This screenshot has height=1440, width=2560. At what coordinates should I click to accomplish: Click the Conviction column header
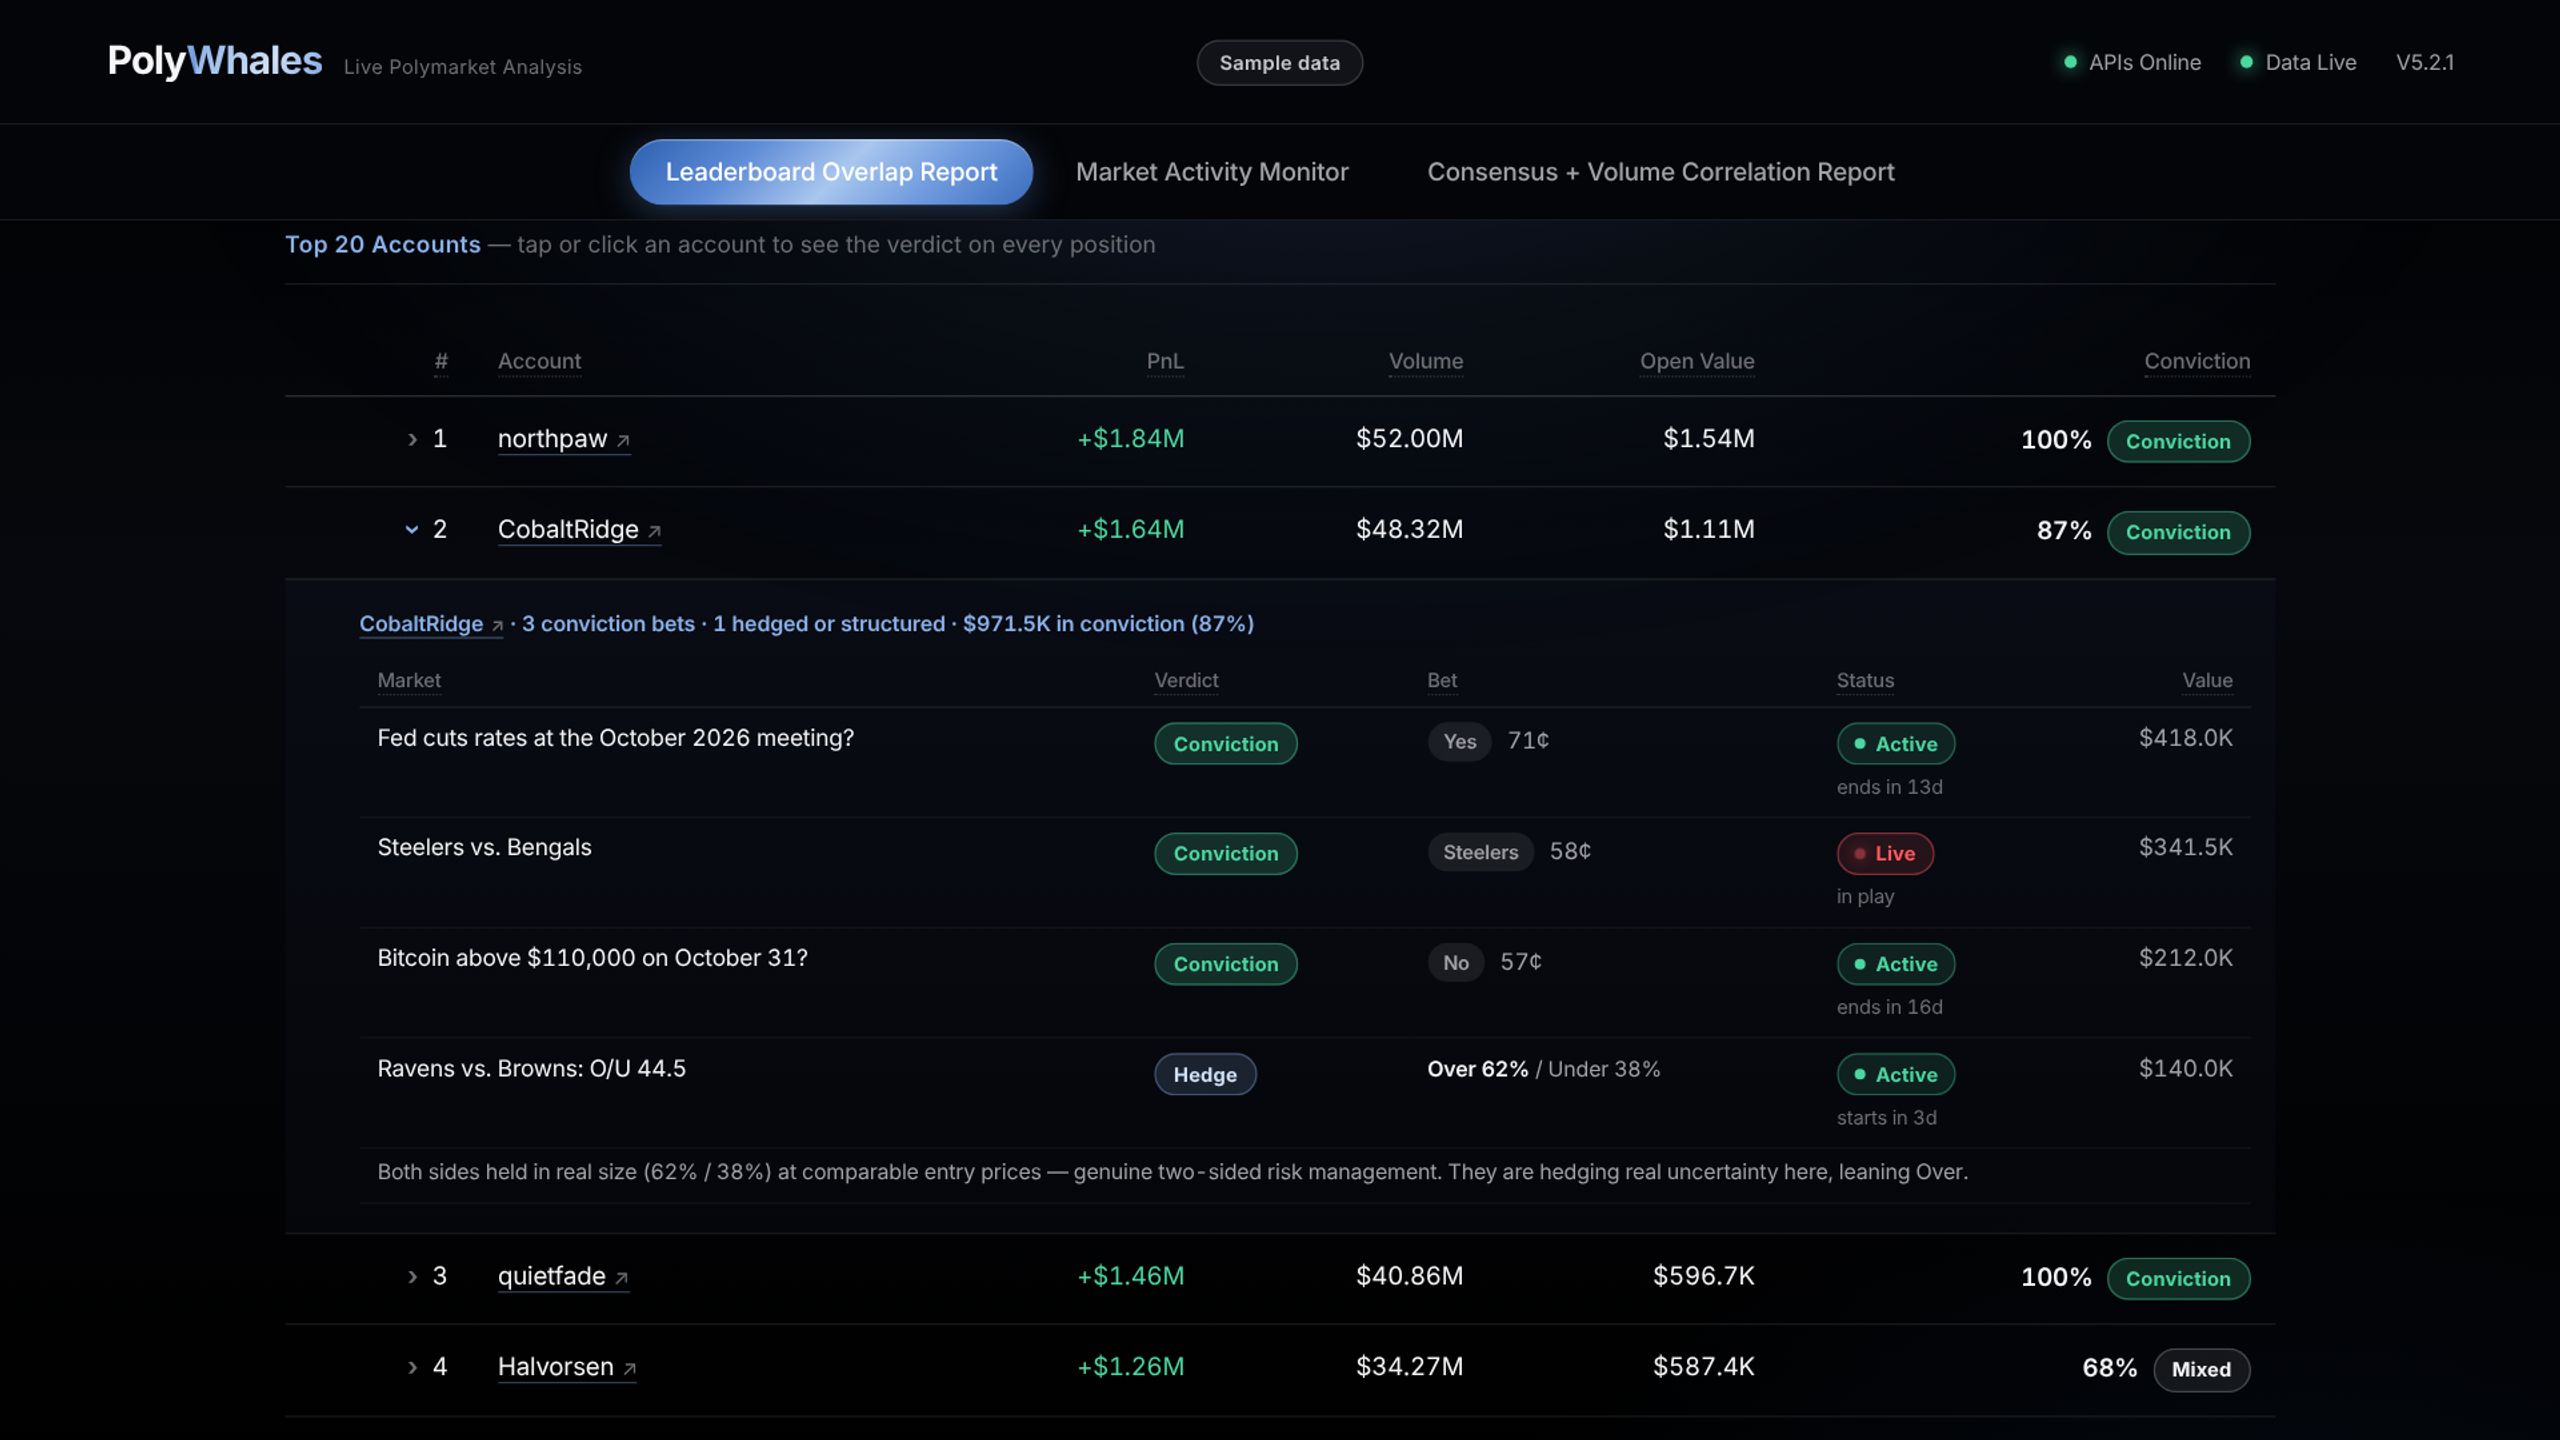(2197, 361)
